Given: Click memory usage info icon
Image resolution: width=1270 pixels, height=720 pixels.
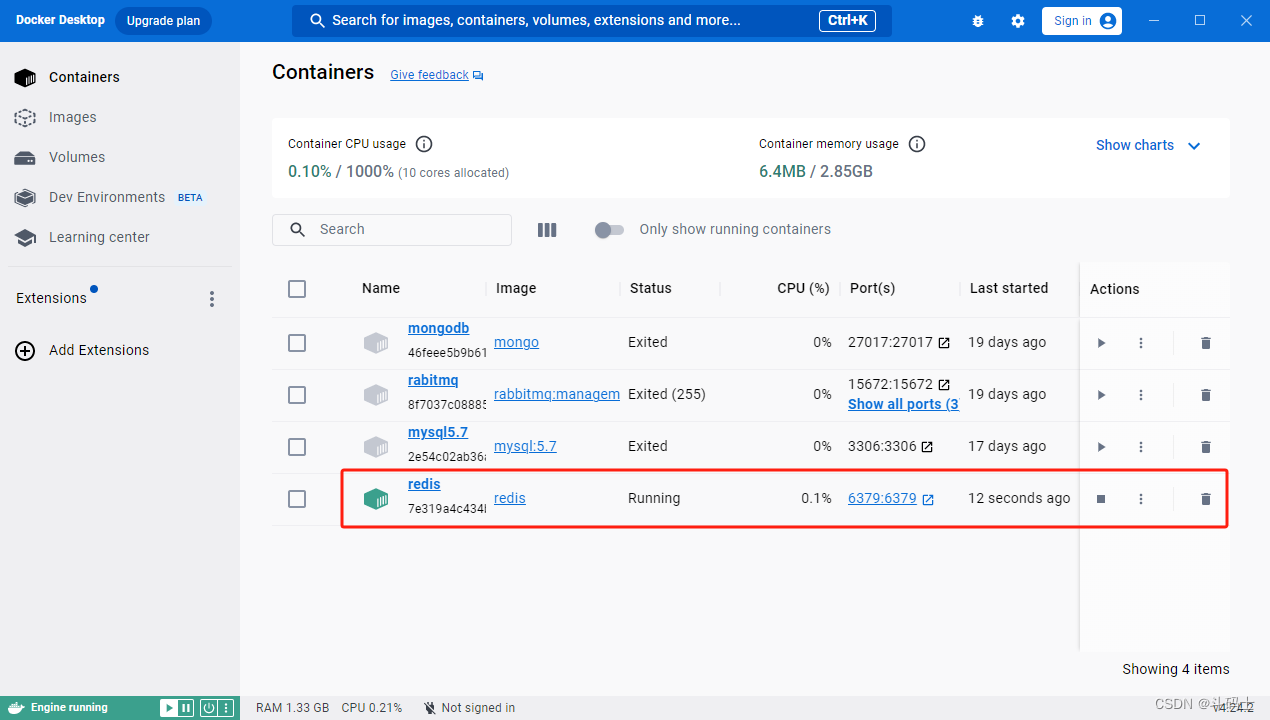Looking at the screenshot, I should (917, 144).
